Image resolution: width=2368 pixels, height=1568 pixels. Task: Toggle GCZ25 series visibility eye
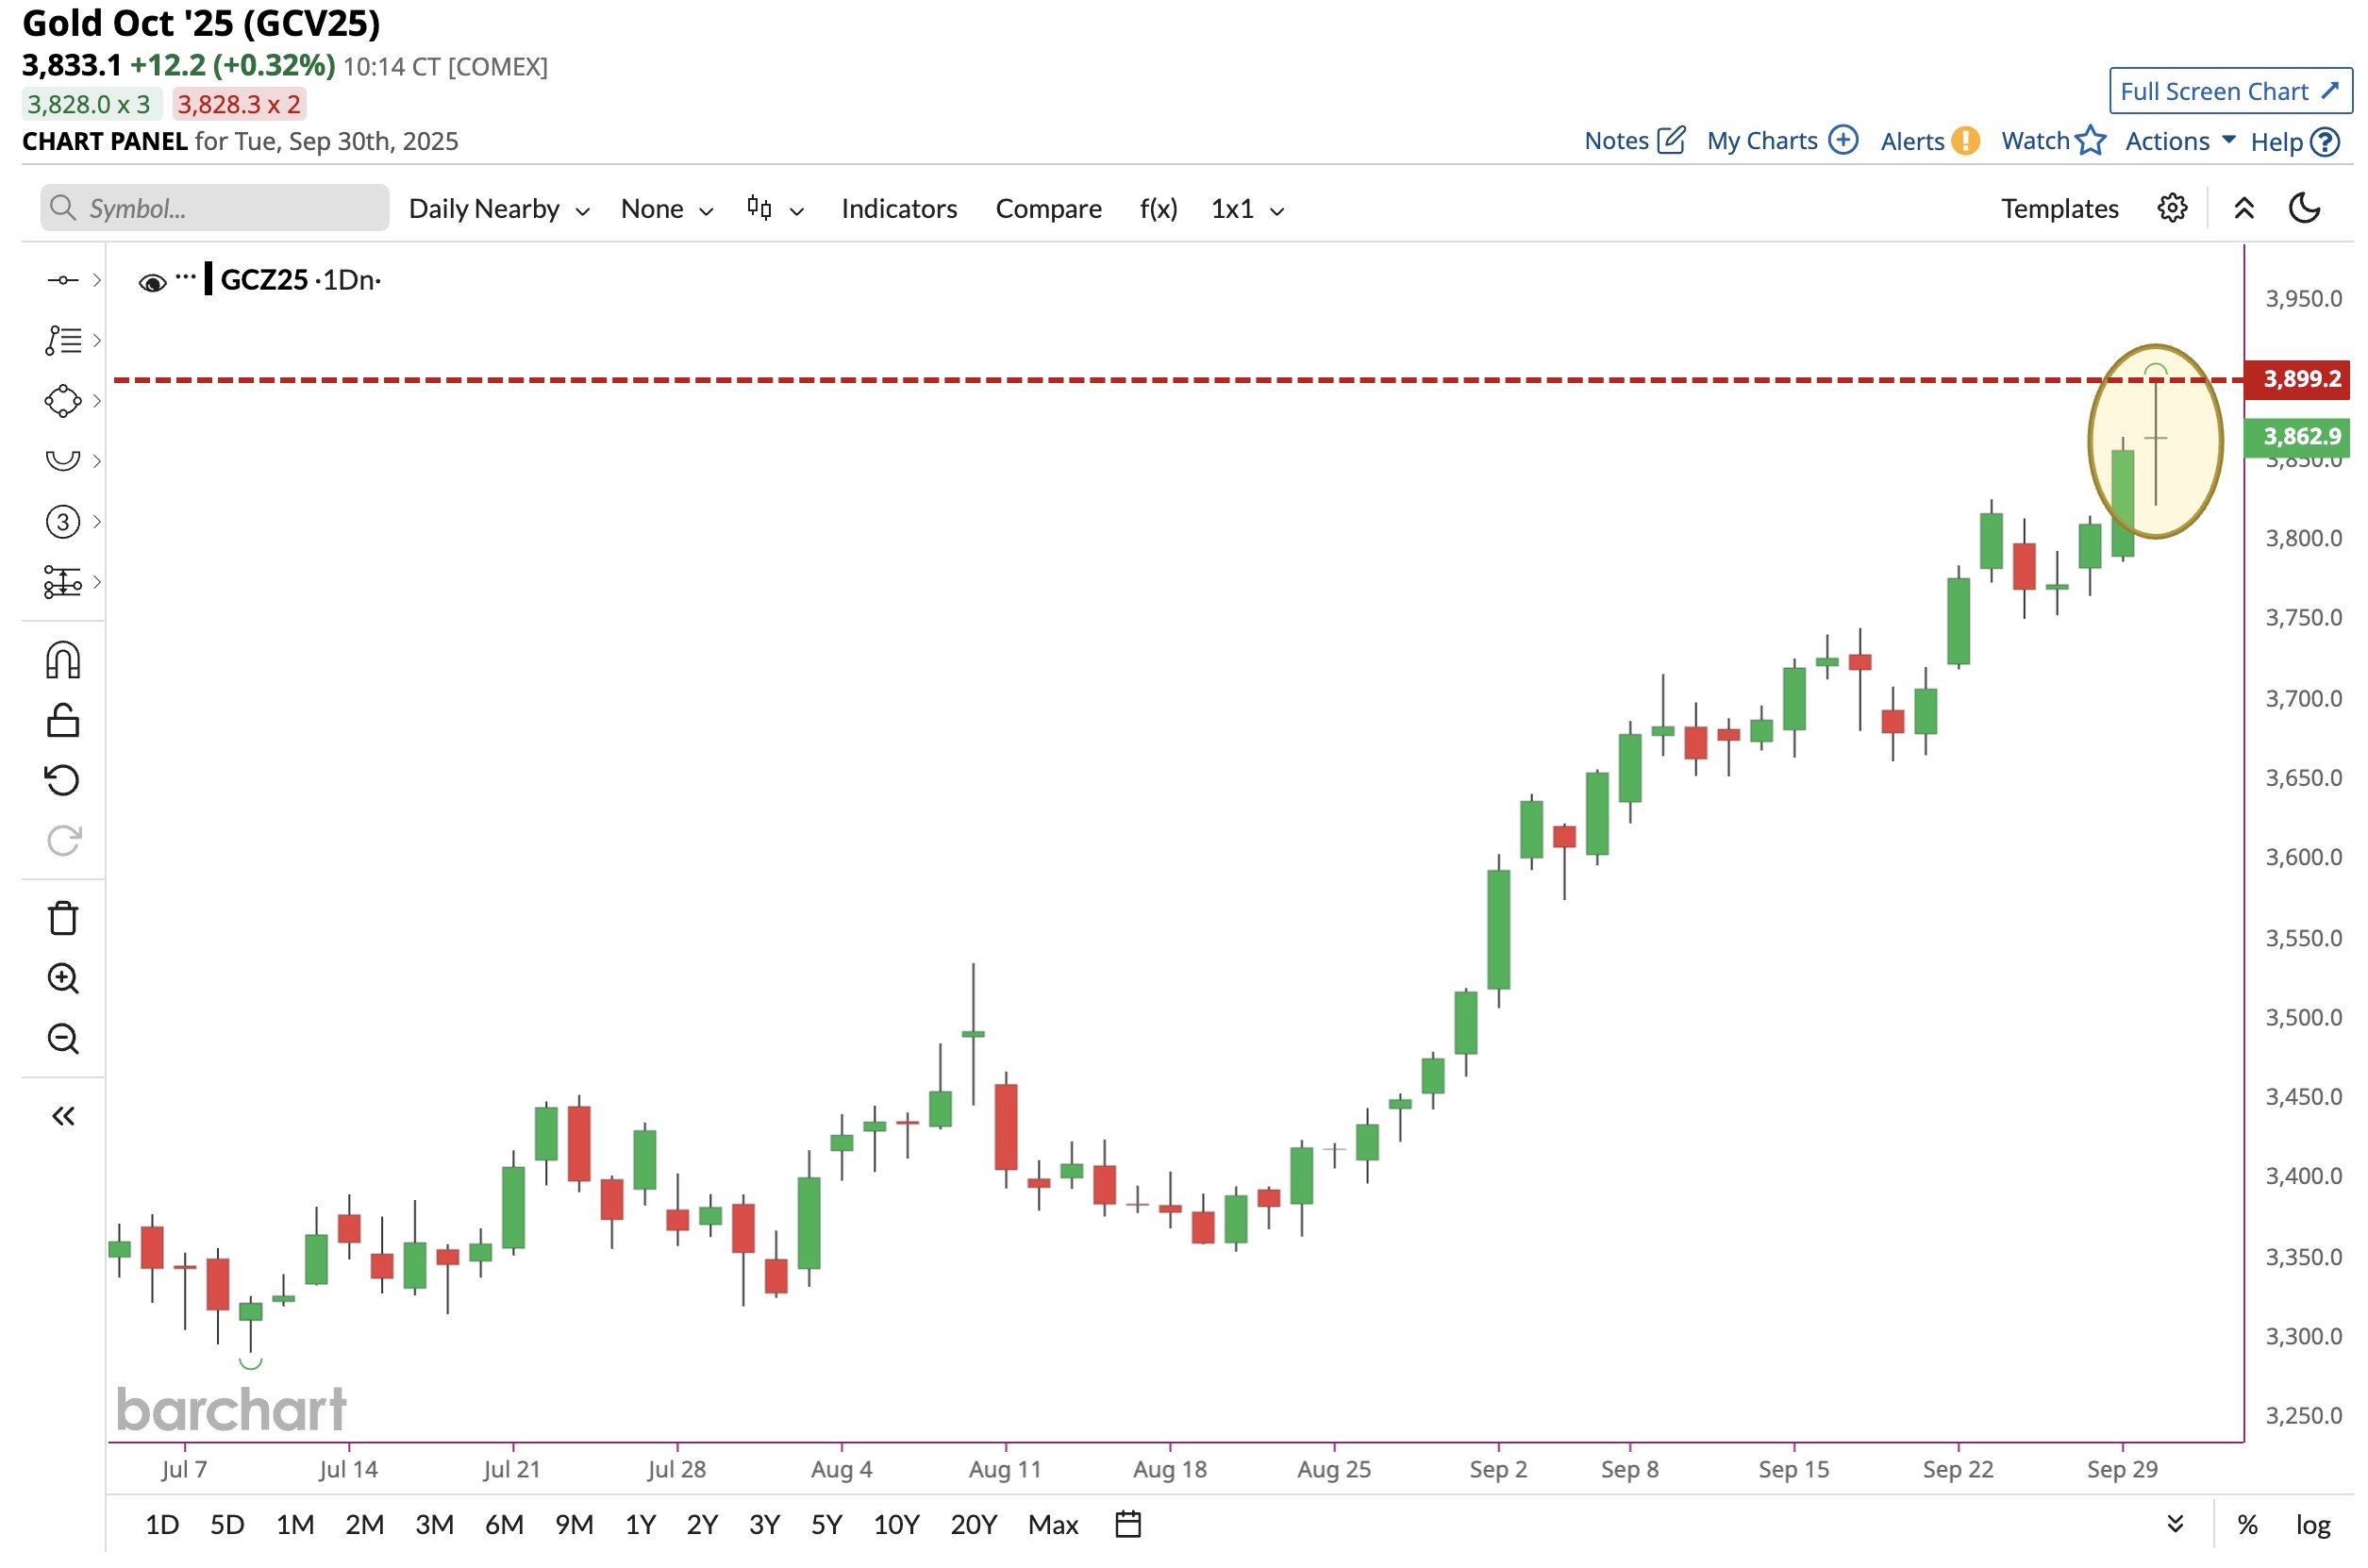coord(152,283)
